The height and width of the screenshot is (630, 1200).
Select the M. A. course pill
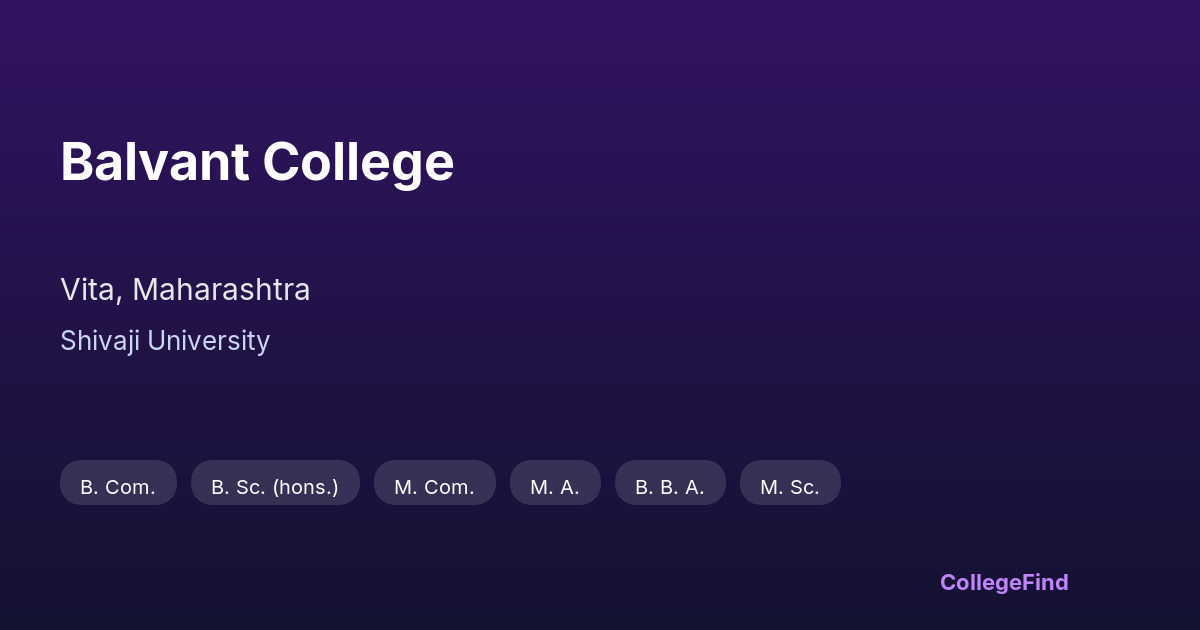coord(555,484)
